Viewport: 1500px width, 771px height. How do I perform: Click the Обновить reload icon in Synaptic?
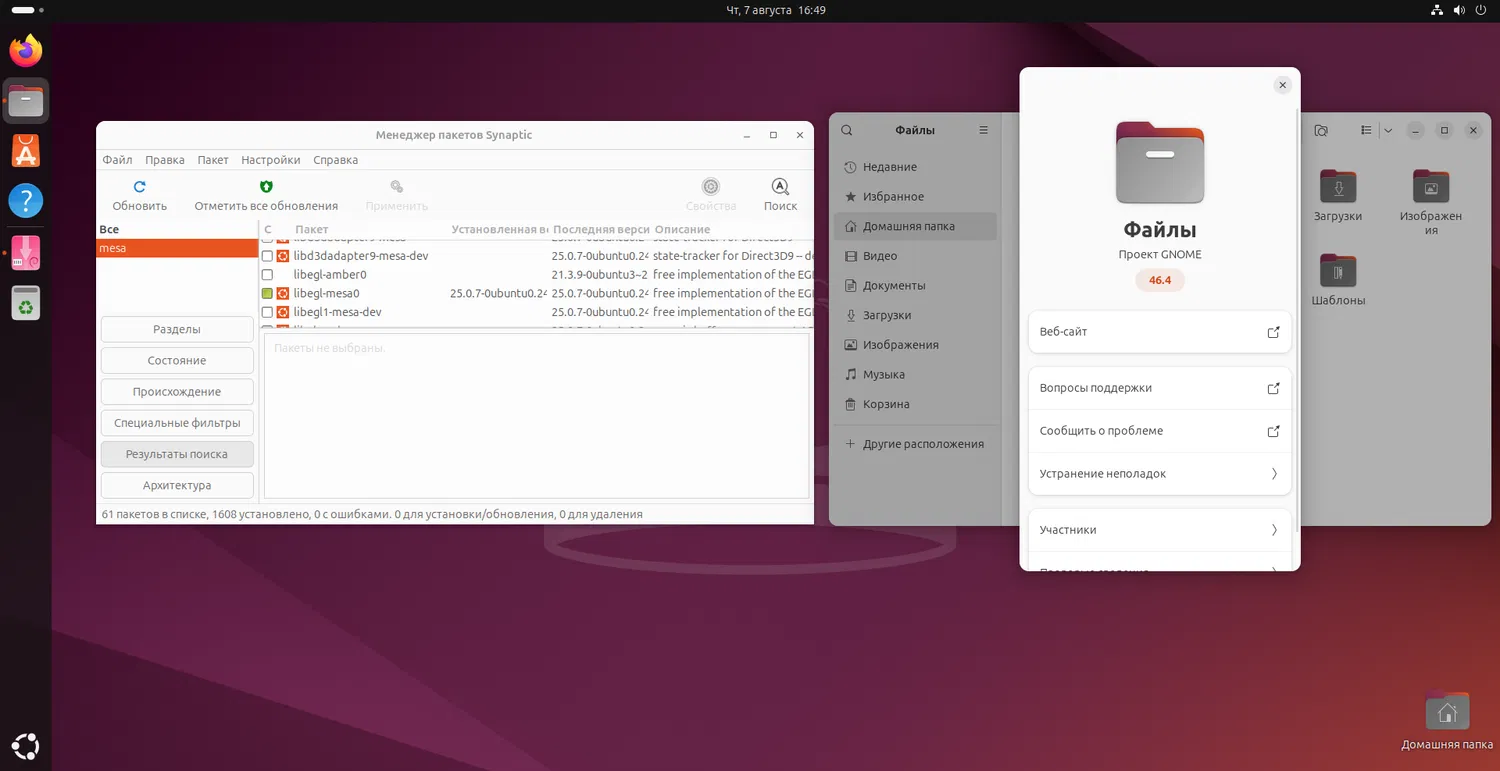pos(140,187)
